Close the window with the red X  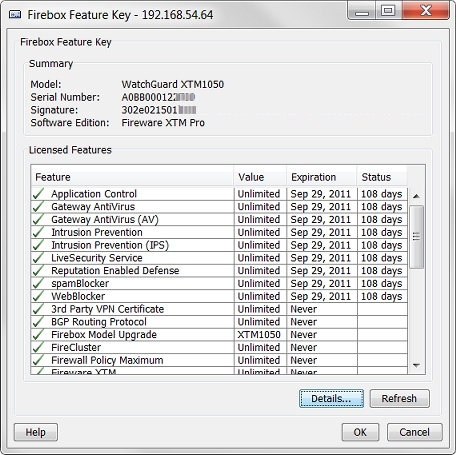pyautogui.click(x=426, y=10)
